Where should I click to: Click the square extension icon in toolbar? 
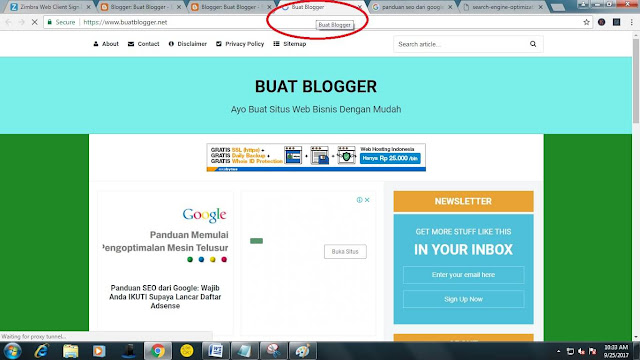pos(616,22)
